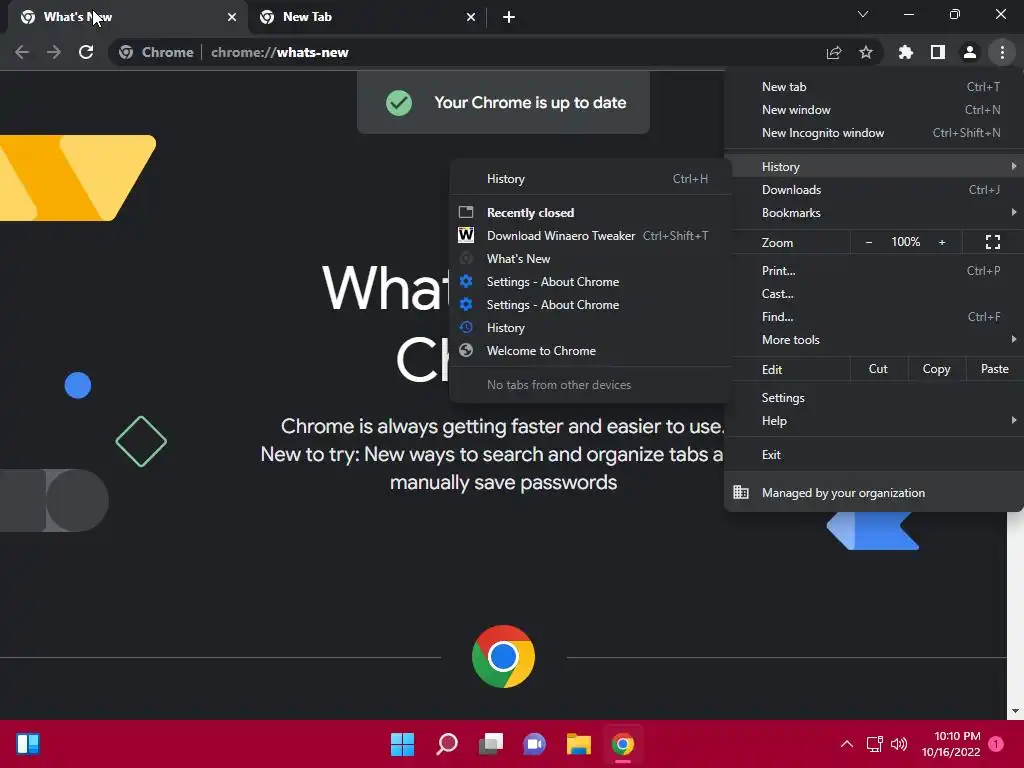Choose Exit from the menu

[874, 455]
